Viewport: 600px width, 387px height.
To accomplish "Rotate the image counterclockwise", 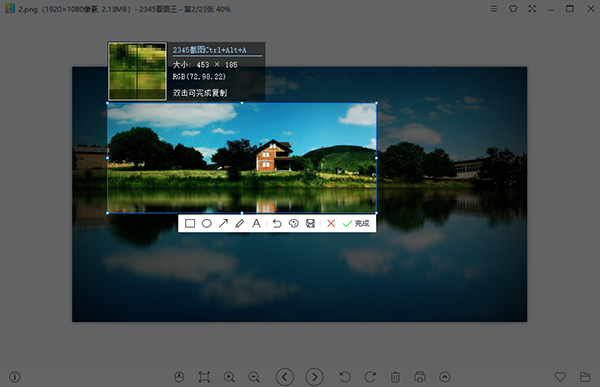I will coord(345,377).
